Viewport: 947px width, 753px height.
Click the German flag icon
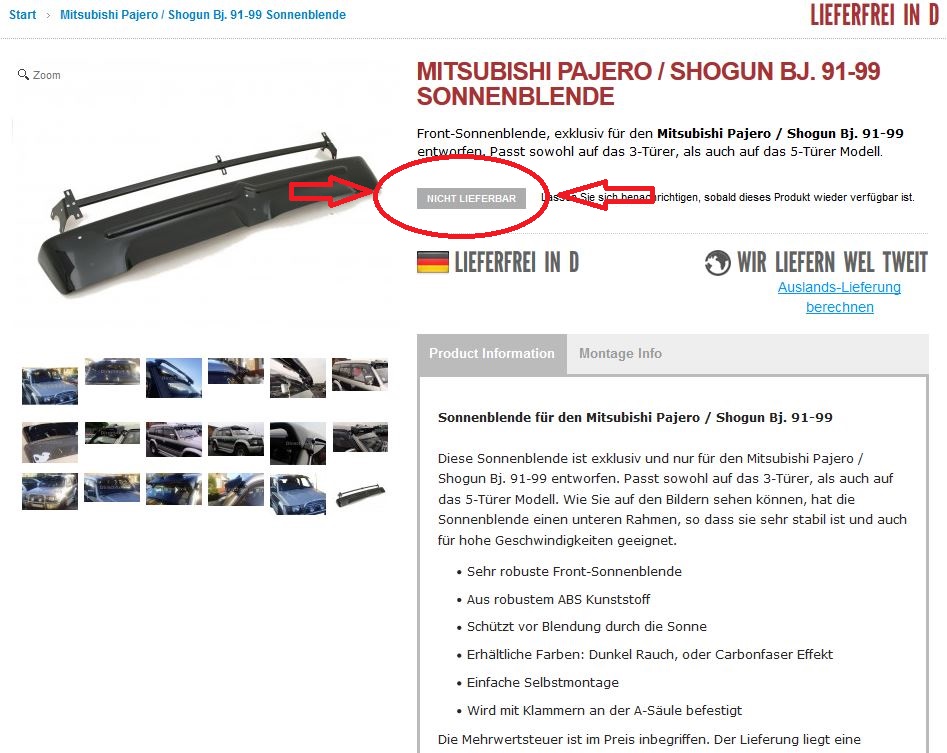pyautogui.click(x=432, y=262)
